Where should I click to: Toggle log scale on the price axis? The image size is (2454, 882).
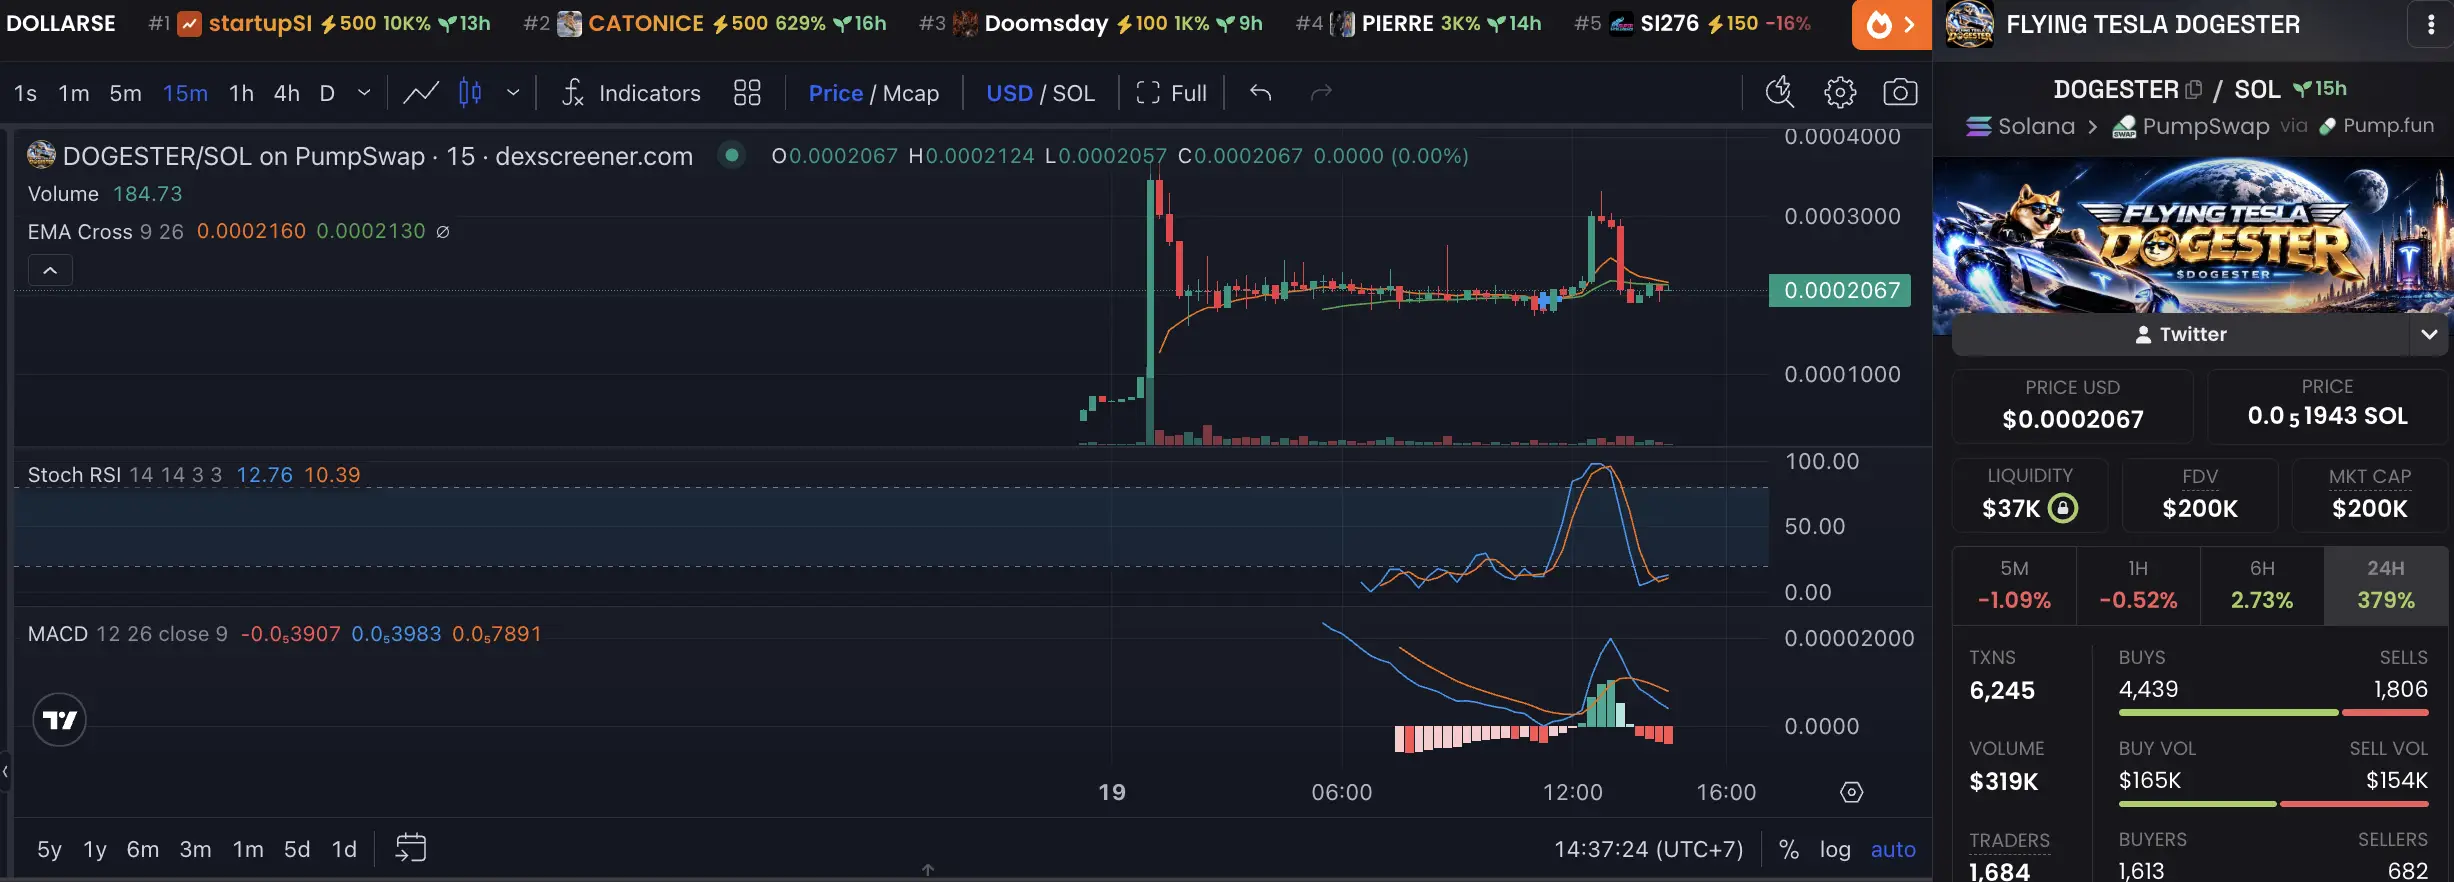[x=1835, y=849]
